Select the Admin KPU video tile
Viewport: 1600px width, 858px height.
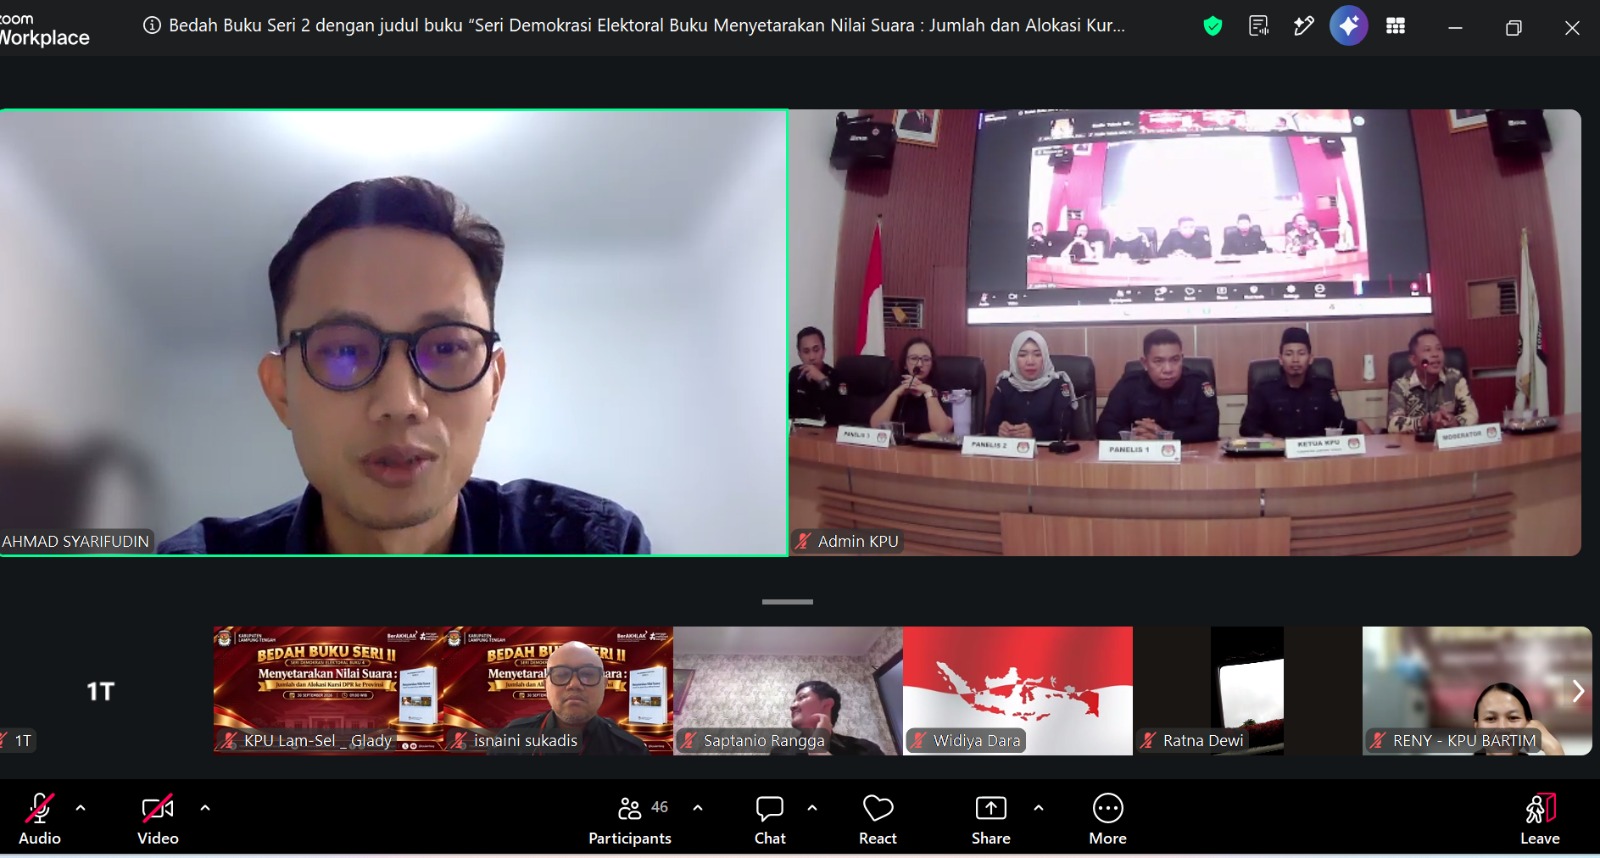1185,332
